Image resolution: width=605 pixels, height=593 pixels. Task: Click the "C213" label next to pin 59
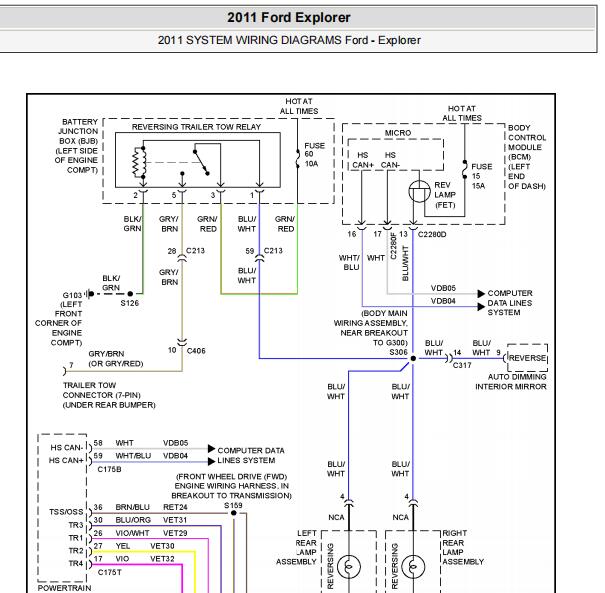[x=273, y=251]
